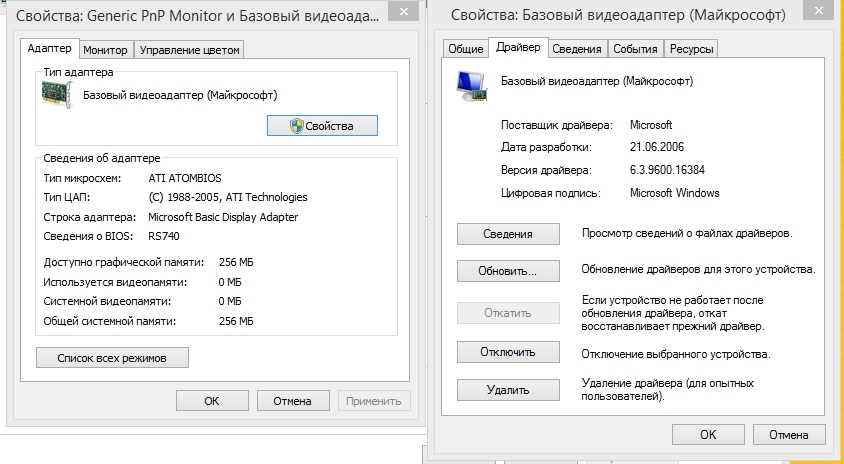Disable device with Отключить button
Viewport: 844px width, 464px height.
tap(508, 352)
